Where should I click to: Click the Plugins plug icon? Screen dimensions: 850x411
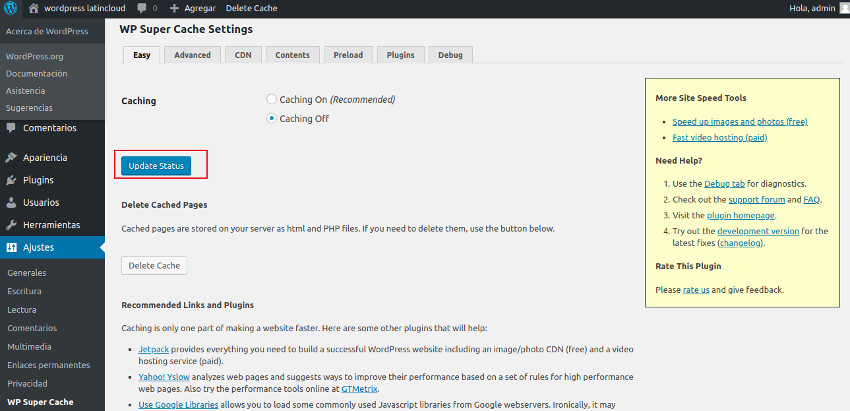pos(11,181)
